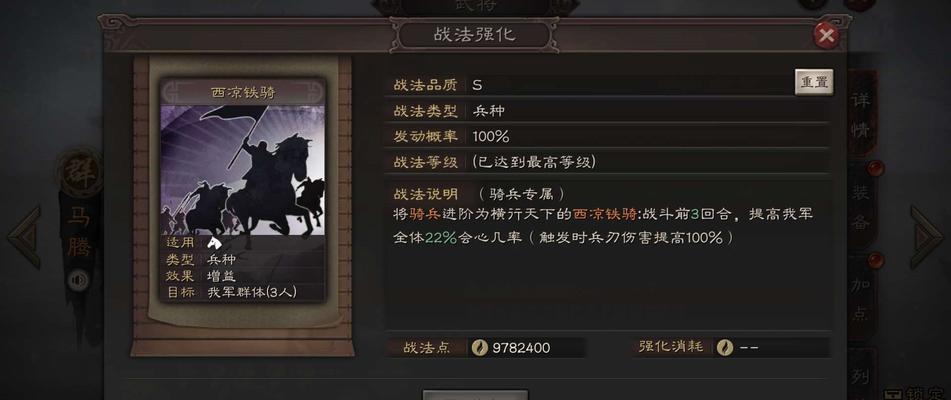The image size is (951, 400).
Task: Open the 详情 side tab
Action: [x=861, y=115]
